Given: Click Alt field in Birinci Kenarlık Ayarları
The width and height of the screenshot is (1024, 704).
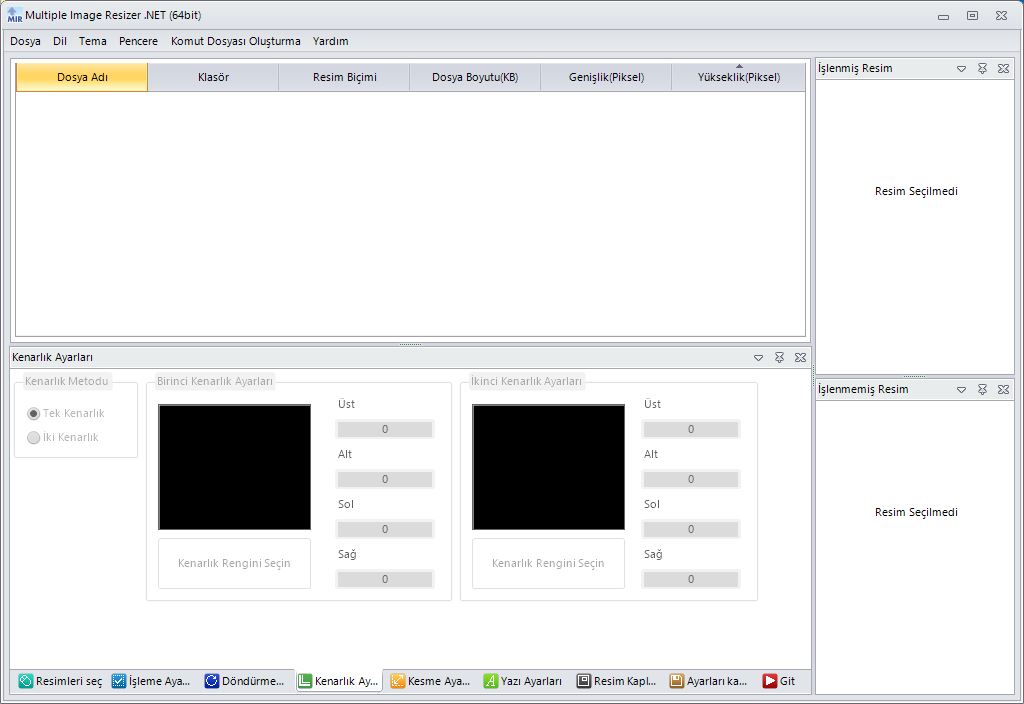Looking at the screenshot, I should [x=385, y=479].
